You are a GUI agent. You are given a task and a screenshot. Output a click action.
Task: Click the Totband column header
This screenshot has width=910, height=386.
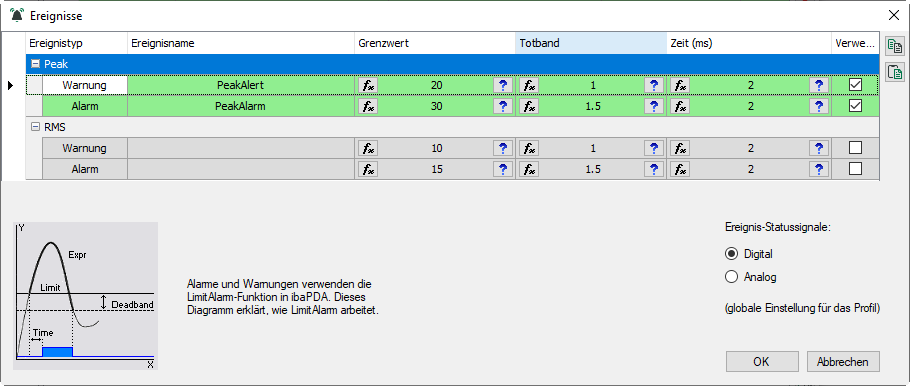(x=591, y=44)
